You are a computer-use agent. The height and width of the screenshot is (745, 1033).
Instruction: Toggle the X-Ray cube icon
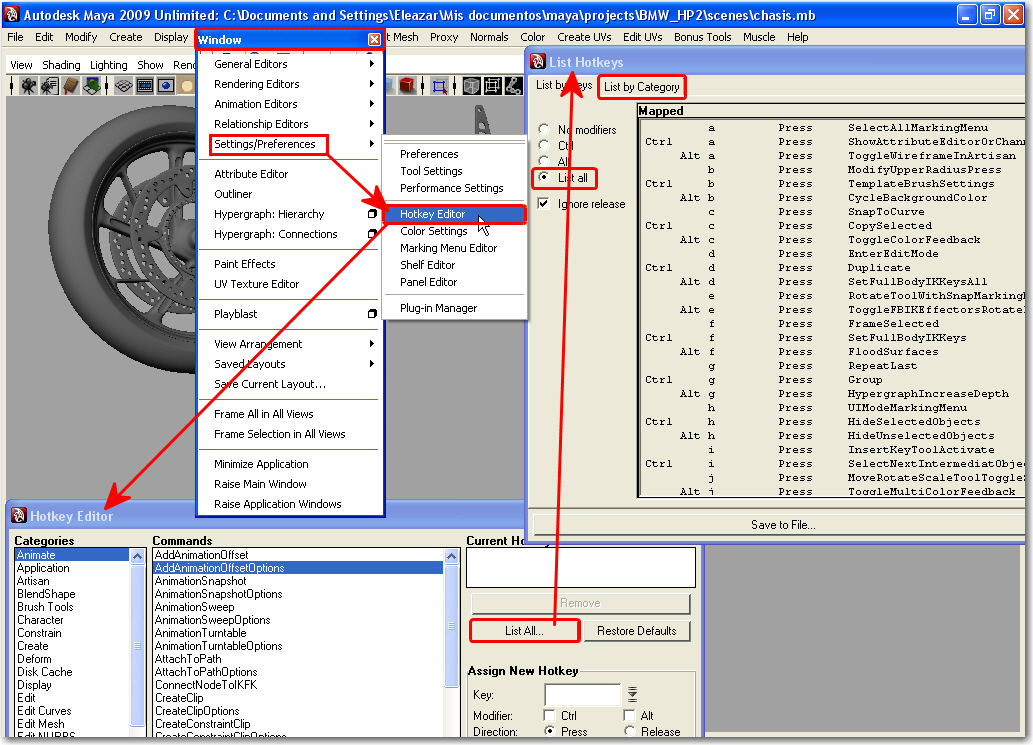[x=471, y=86]
